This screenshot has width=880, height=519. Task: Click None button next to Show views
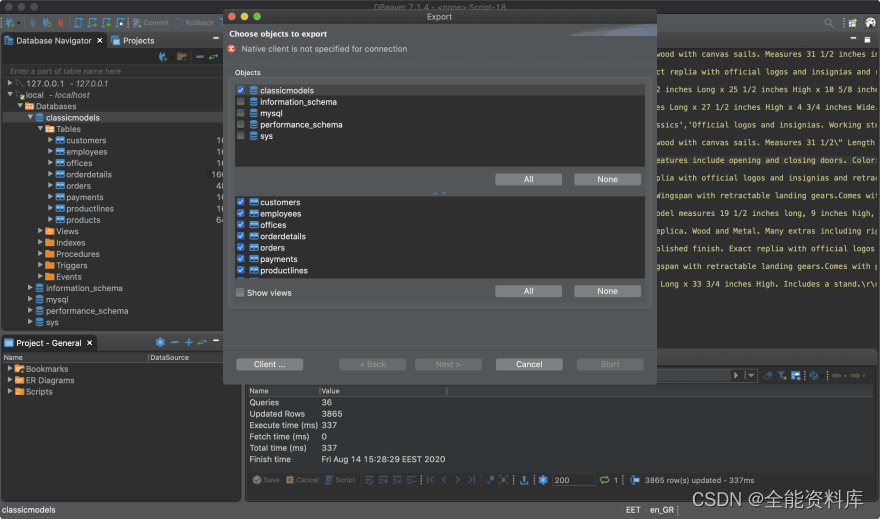click(x=607, y=291)
